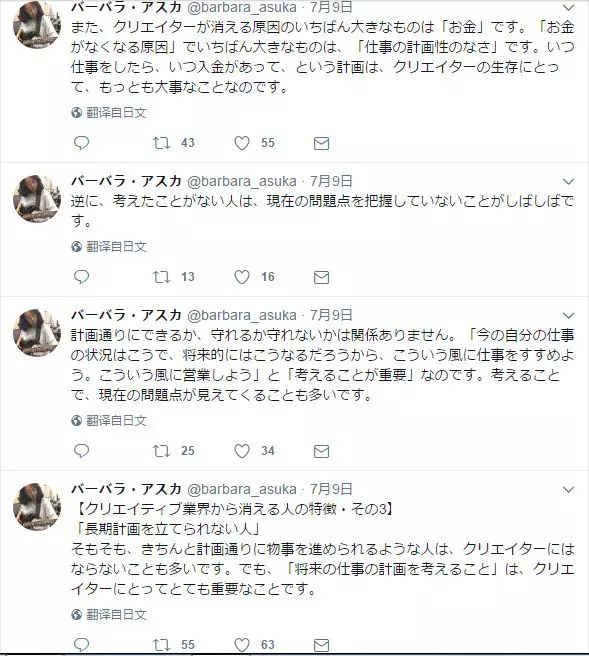This screenshot has height=656, width=589.
Task: Like the tweet with 63 likes
Action: pyautogui.click(x=242, y=645)
